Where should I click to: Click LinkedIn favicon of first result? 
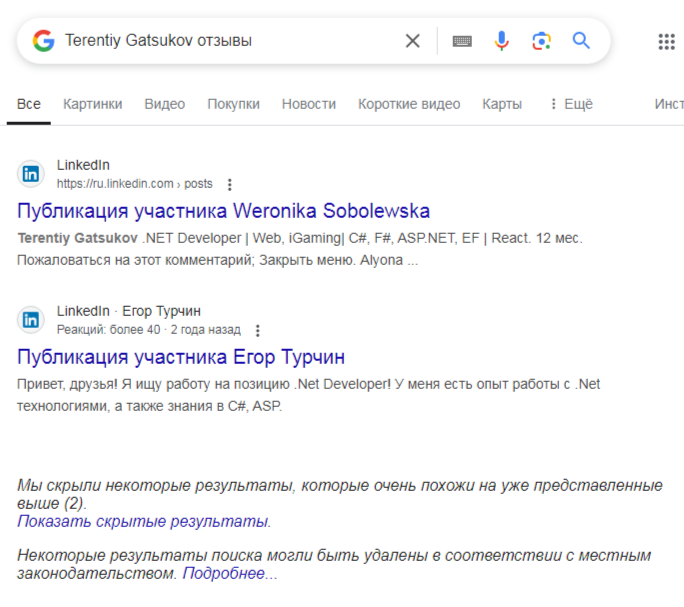pos(32,174)
